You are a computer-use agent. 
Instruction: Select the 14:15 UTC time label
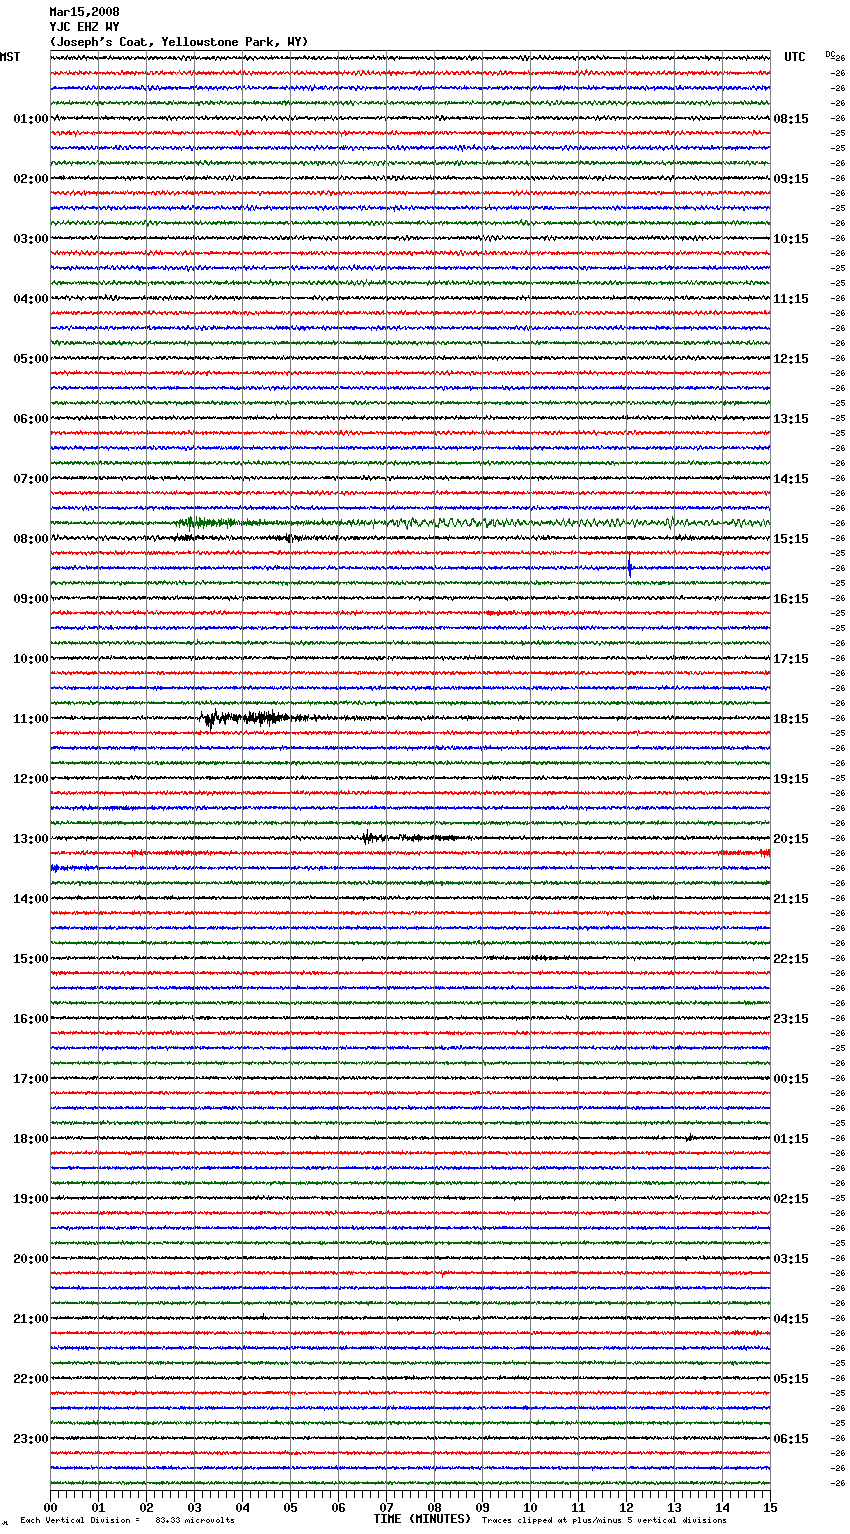[791, 479]
